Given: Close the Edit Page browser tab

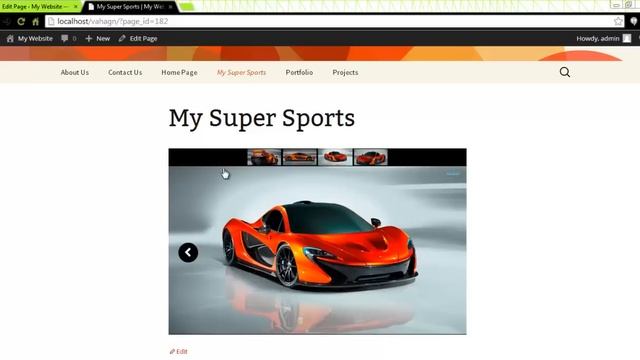Looking at the screenshot, I should coord(76,7).
